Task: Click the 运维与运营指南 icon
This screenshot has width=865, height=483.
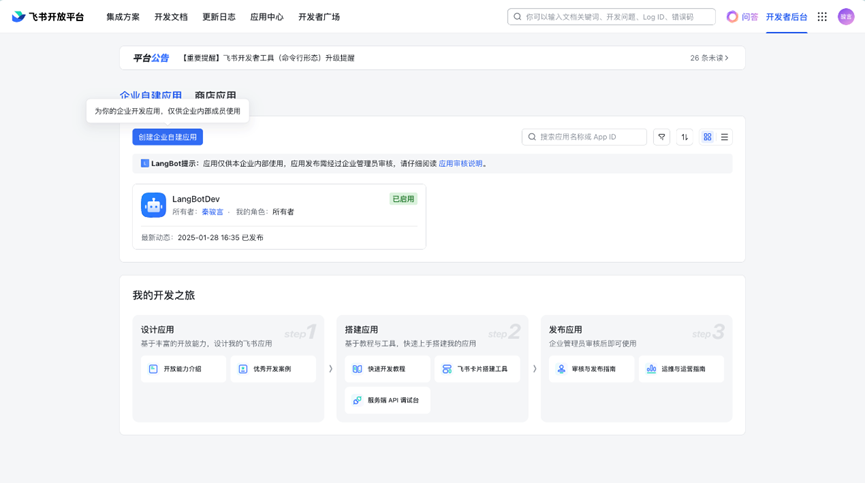Action: pos(652,369)
